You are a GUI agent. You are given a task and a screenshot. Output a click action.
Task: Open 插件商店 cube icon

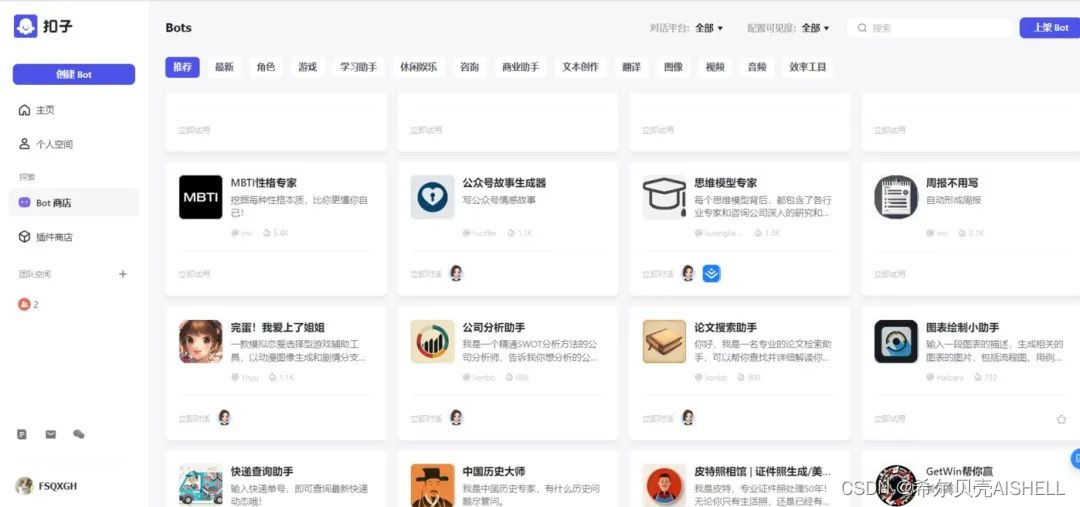point(24,237)
